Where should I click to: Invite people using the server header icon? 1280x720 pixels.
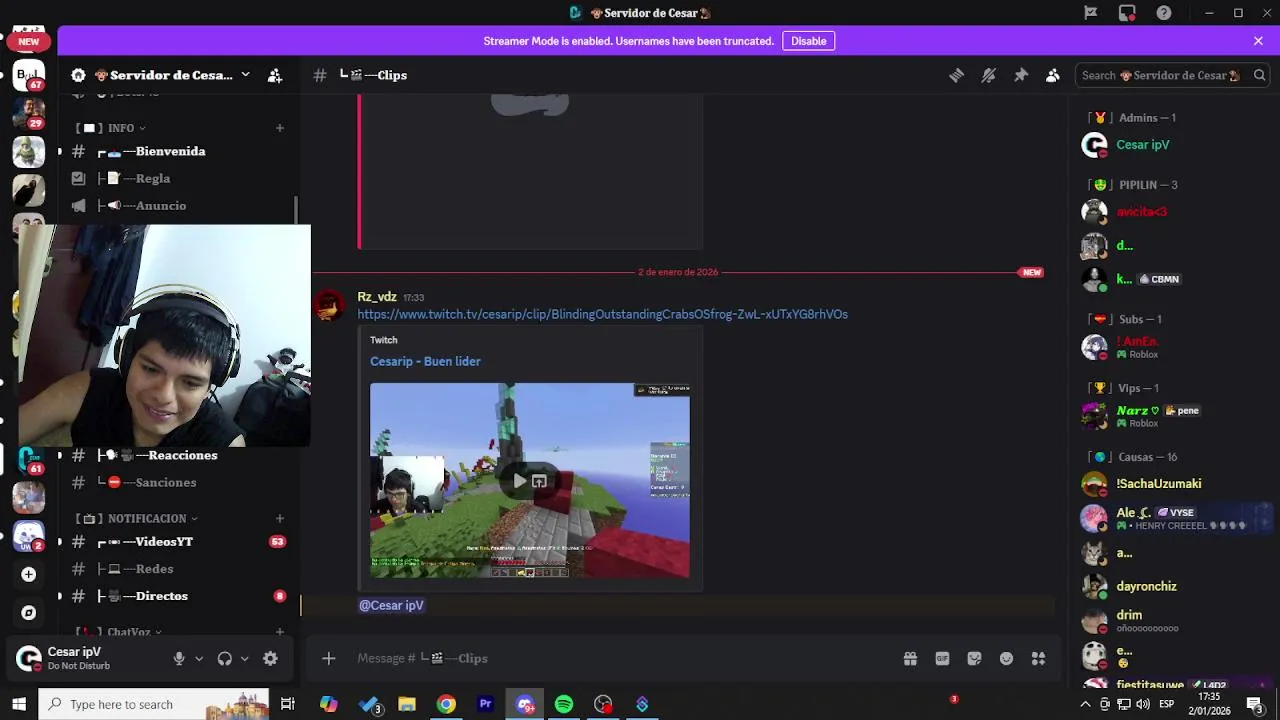(x=275, y=75)
